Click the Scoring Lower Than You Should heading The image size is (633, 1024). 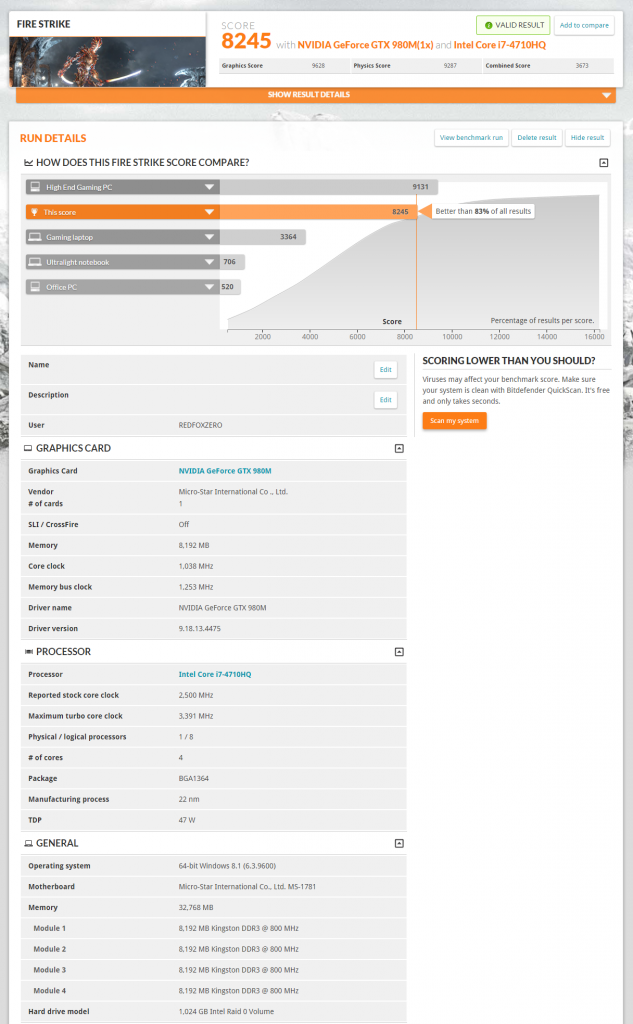(x=509, y=360)
